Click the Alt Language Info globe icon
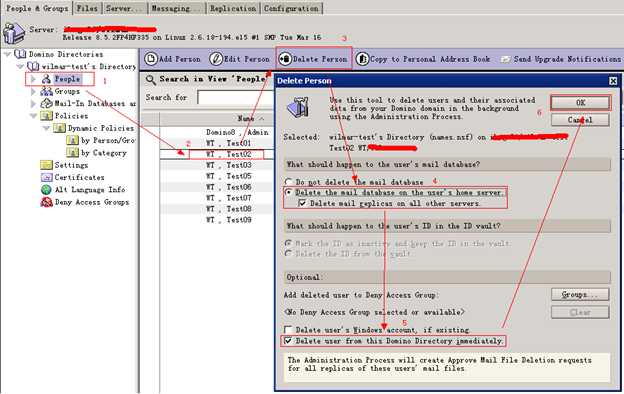Image resolution: width=624 pixels, height=394 pixels. coord(46,190)
